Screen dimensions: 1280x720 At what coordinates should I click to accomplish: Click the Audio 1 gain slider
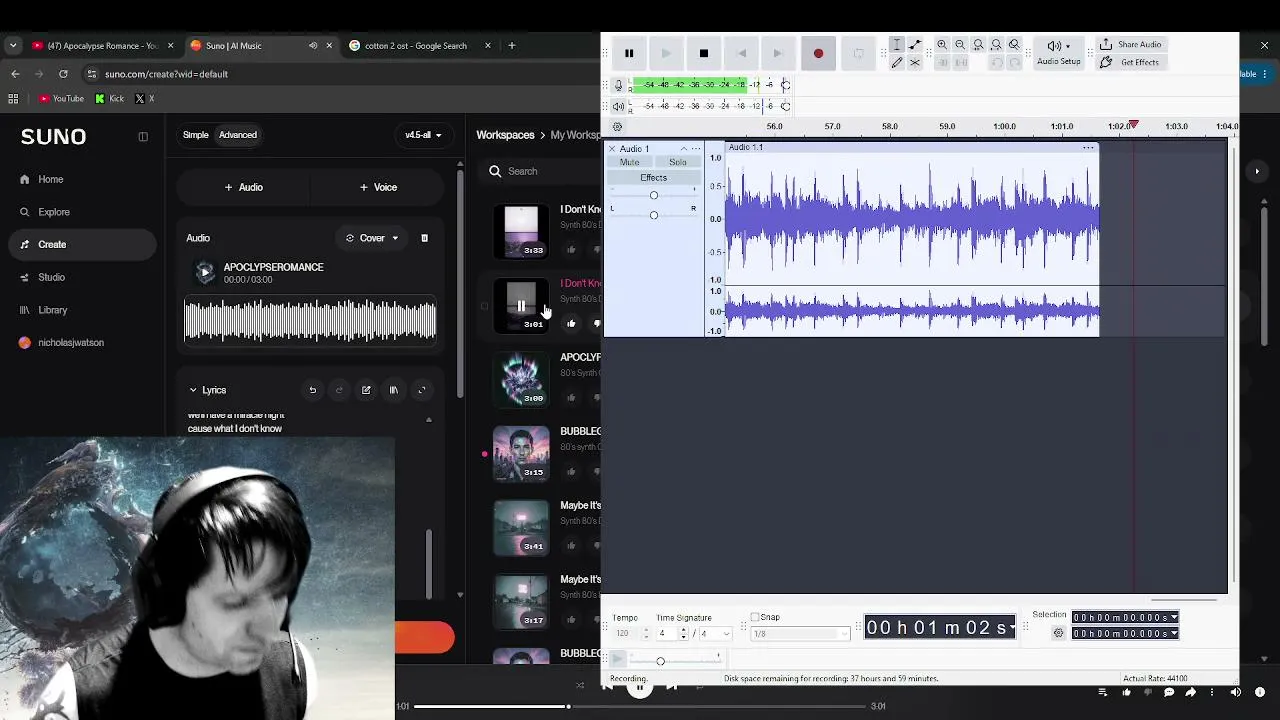pos(654,195)
